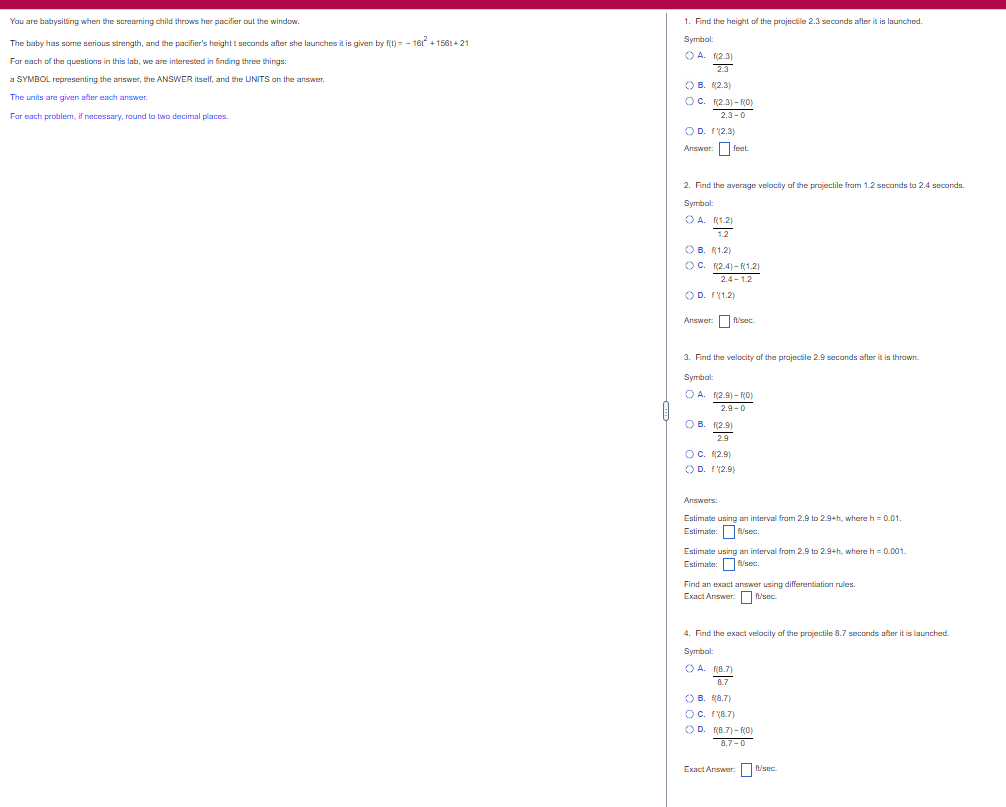The width and height of the screenshot is (1006, 807).
Task: Select average velocity option C for question 2
Action: point(688,265)
